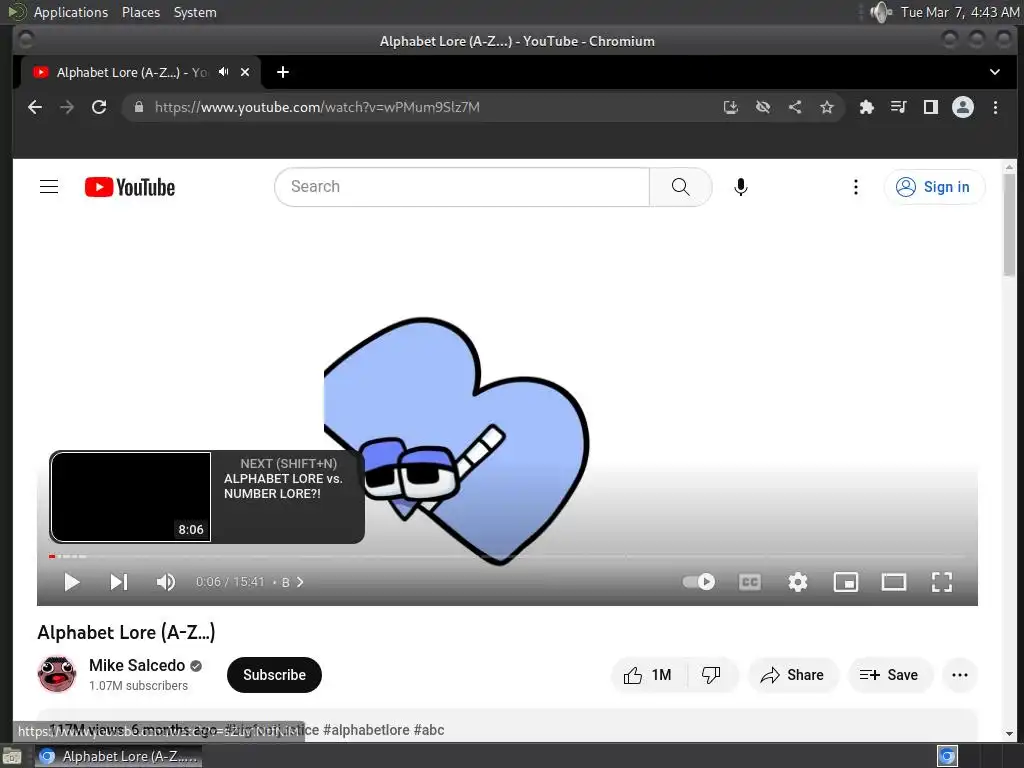
Task: Click Sign in button
Action: click(935, 187)
